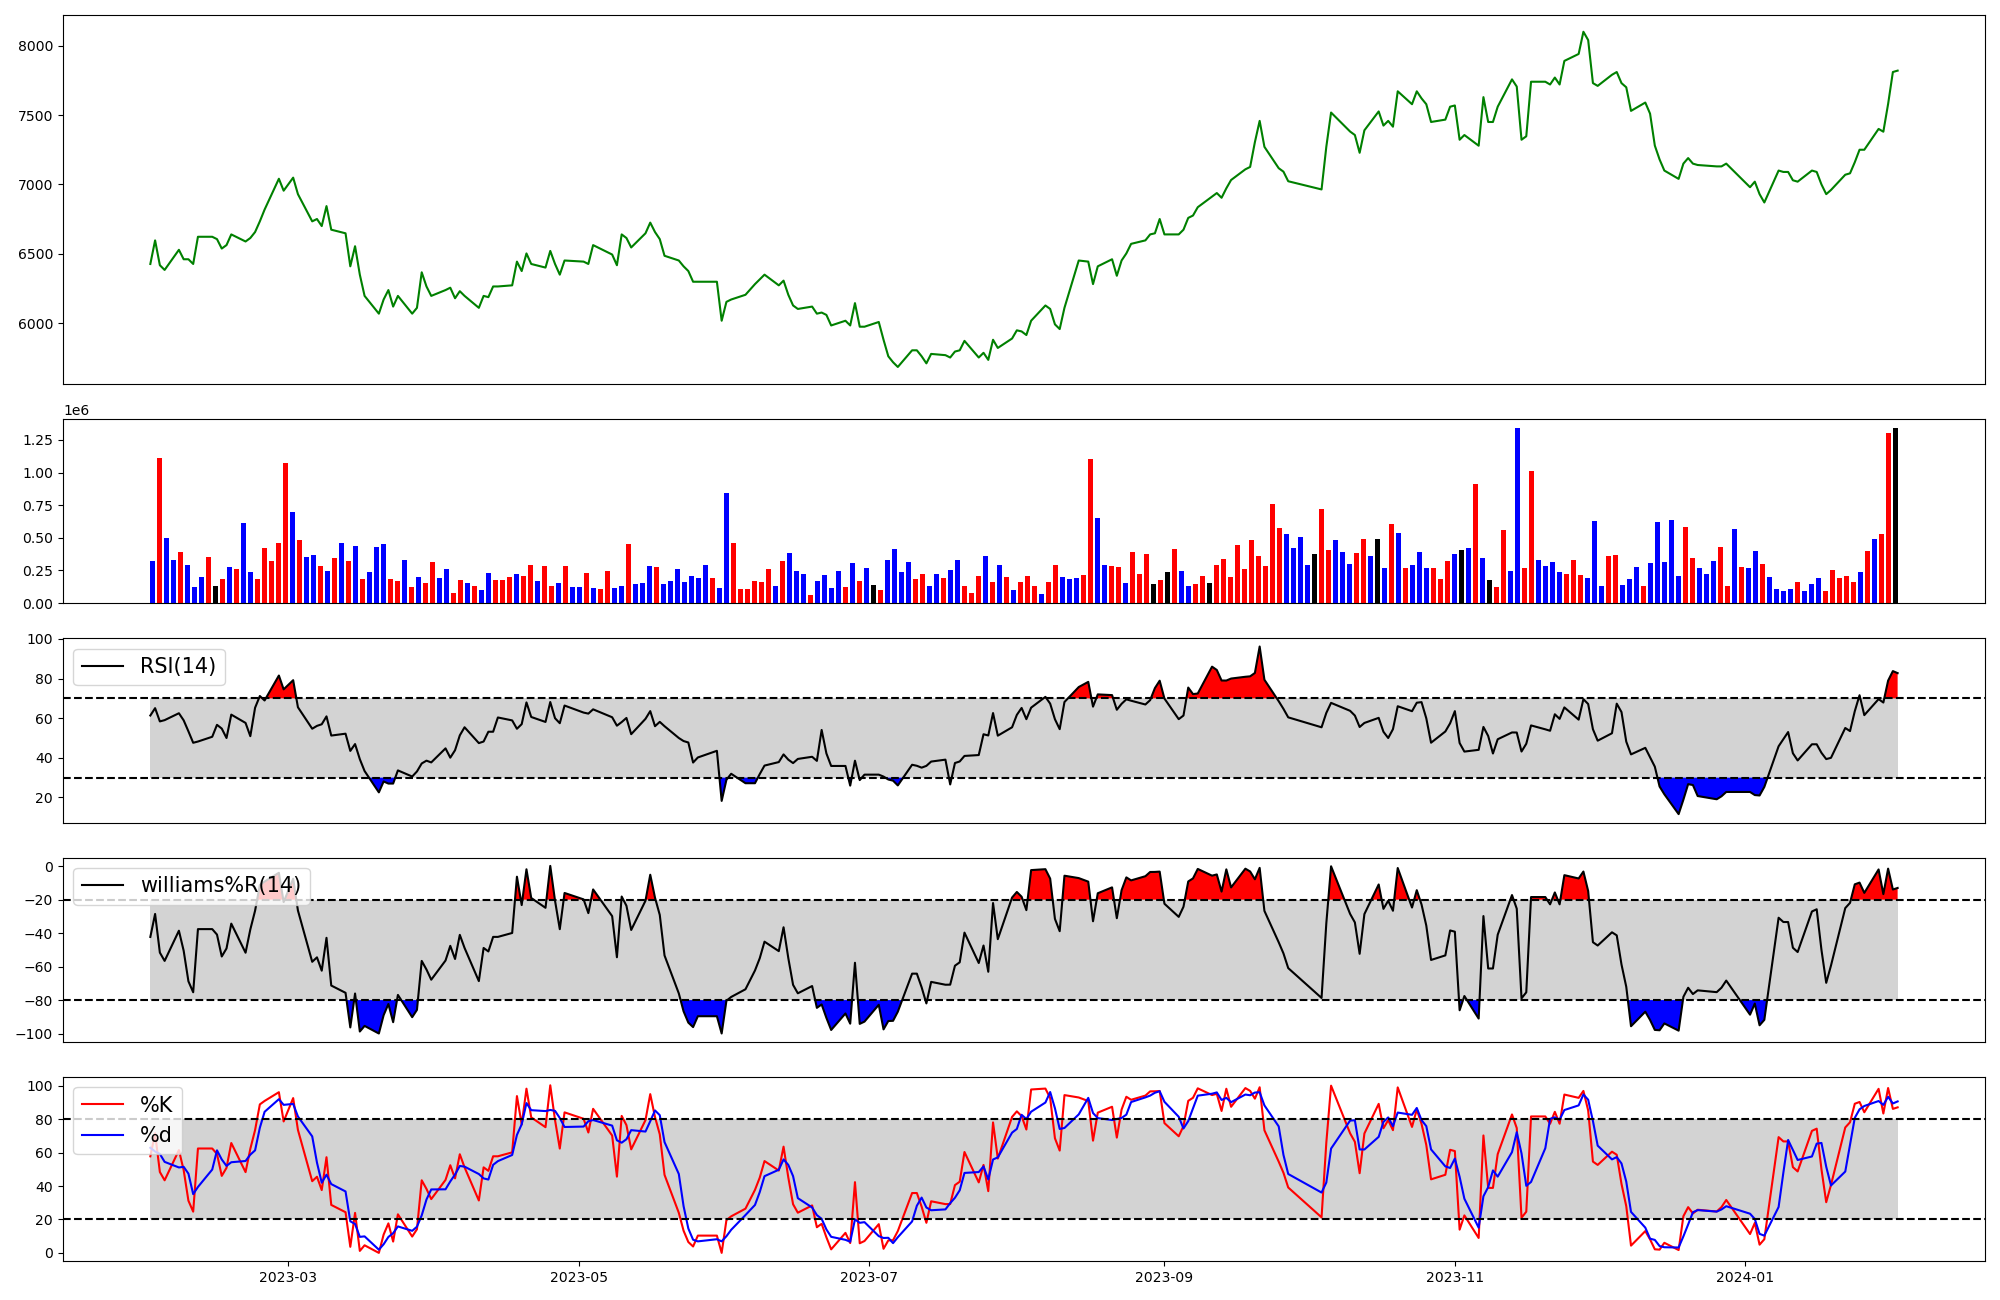Click the 2023-11 x-axis date label

point(1455,1277)
